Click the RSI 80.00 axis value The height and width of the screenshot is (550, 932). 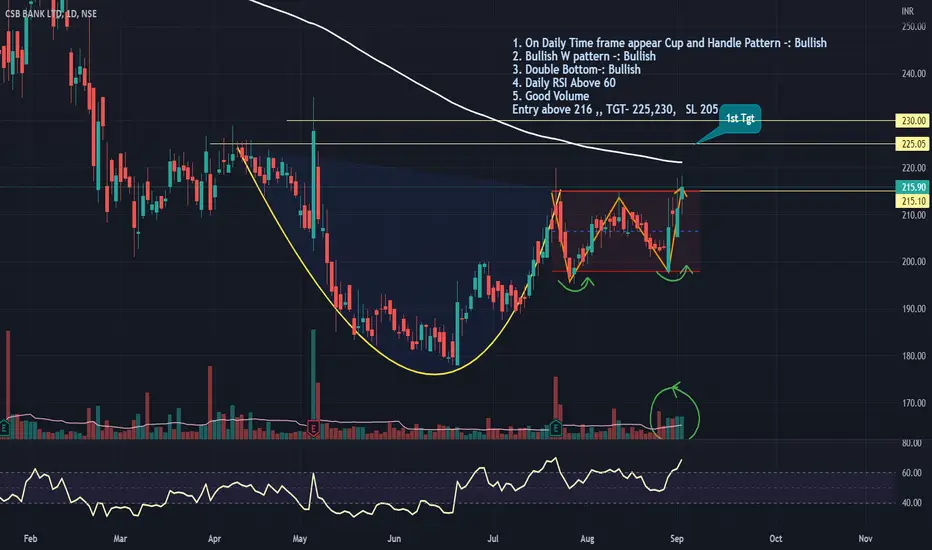[x=912, y=443]
